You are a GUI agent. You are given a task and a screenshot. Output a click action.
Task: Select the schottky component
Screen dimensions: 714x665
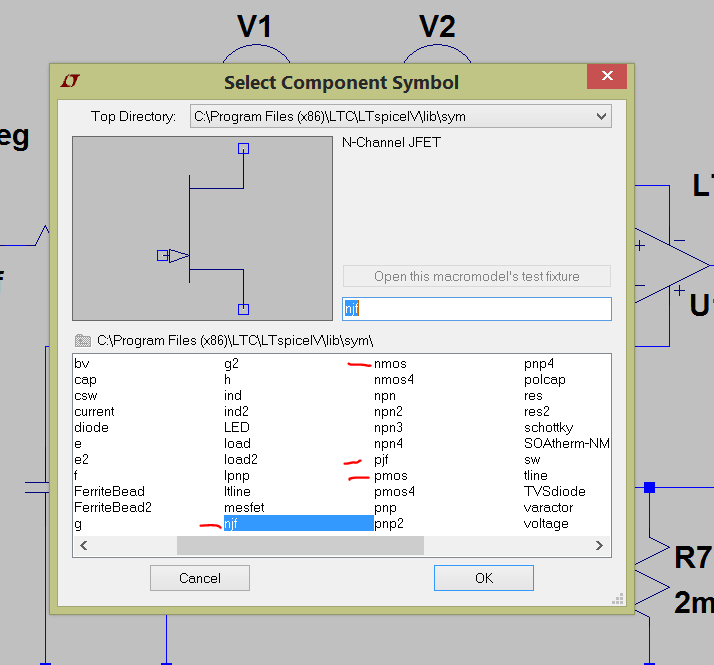click(548, 427)
